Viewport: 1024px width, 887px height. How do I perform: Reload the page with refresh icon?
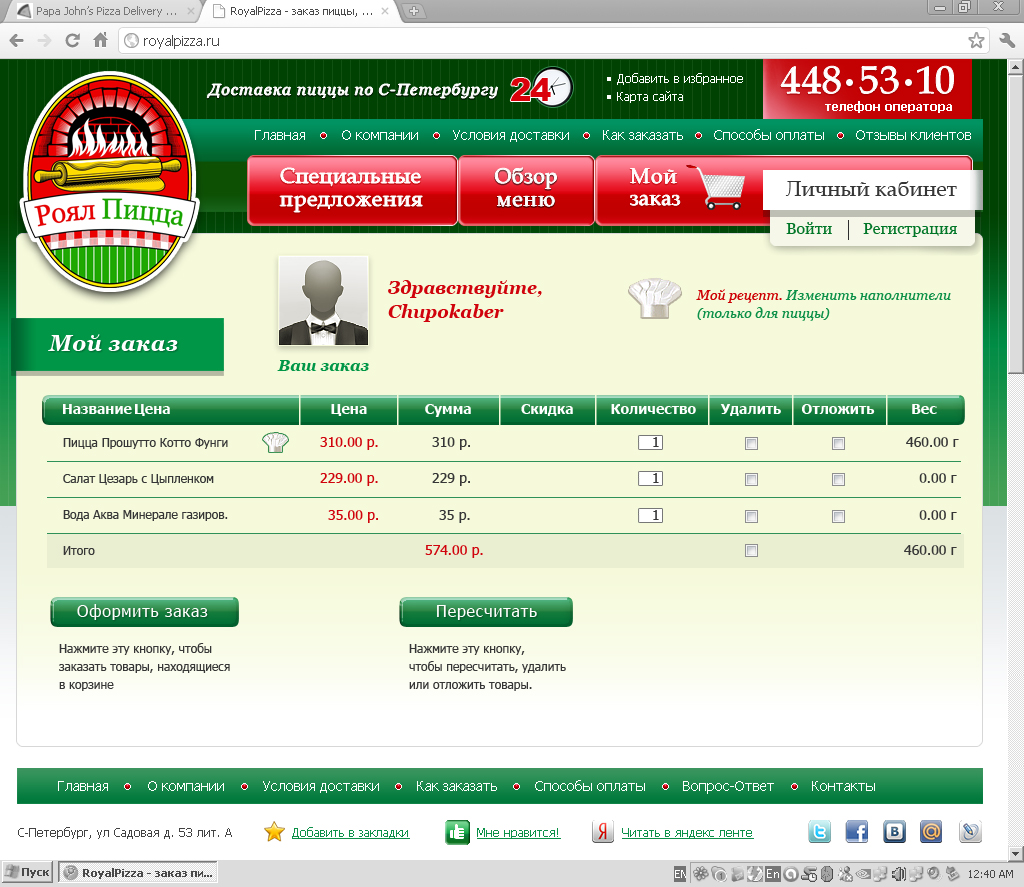tap(72, 40)
